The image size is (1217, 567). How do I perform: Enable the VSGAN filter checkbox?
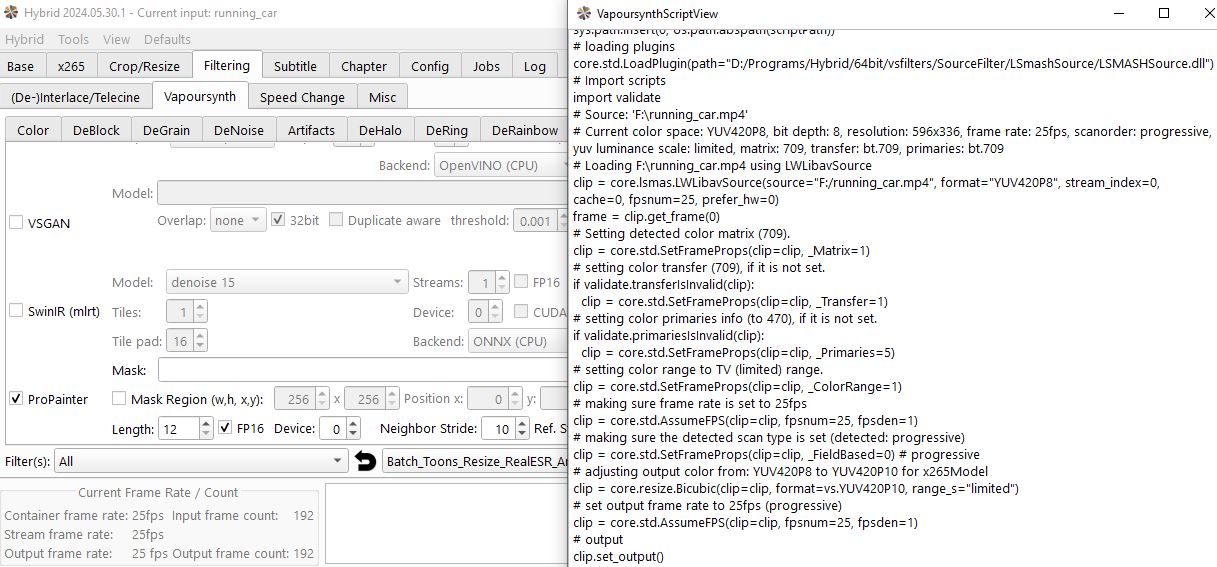(16, 223)
